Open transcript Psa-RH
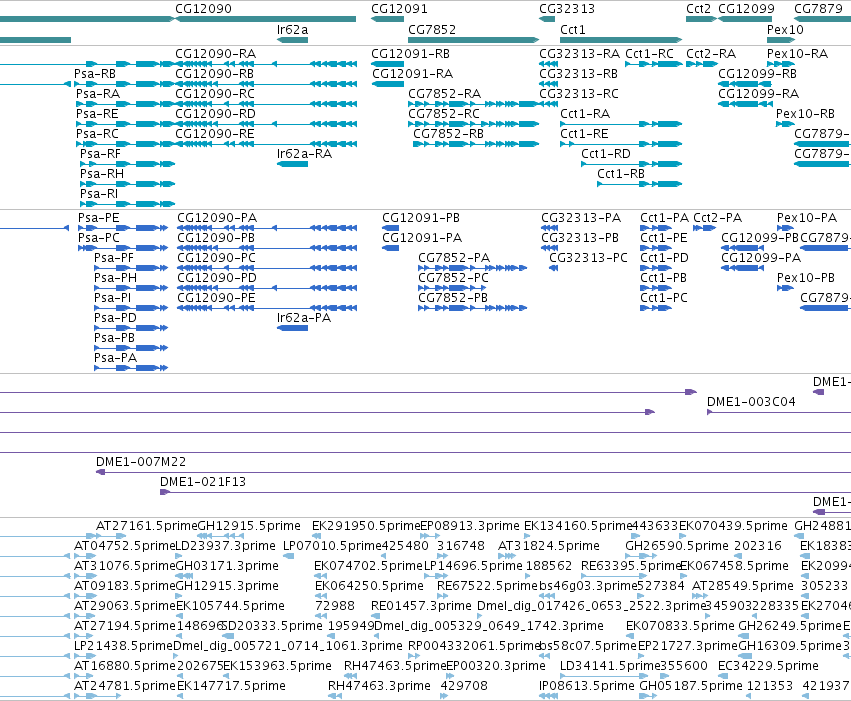851x701 pixels. click(x=101, y=174)
